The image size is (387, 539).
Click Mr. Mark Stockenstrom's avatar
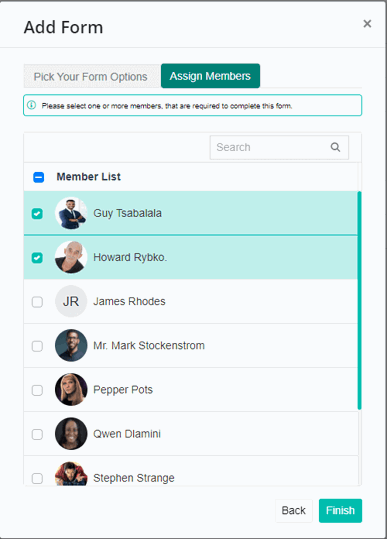[71, 345]
